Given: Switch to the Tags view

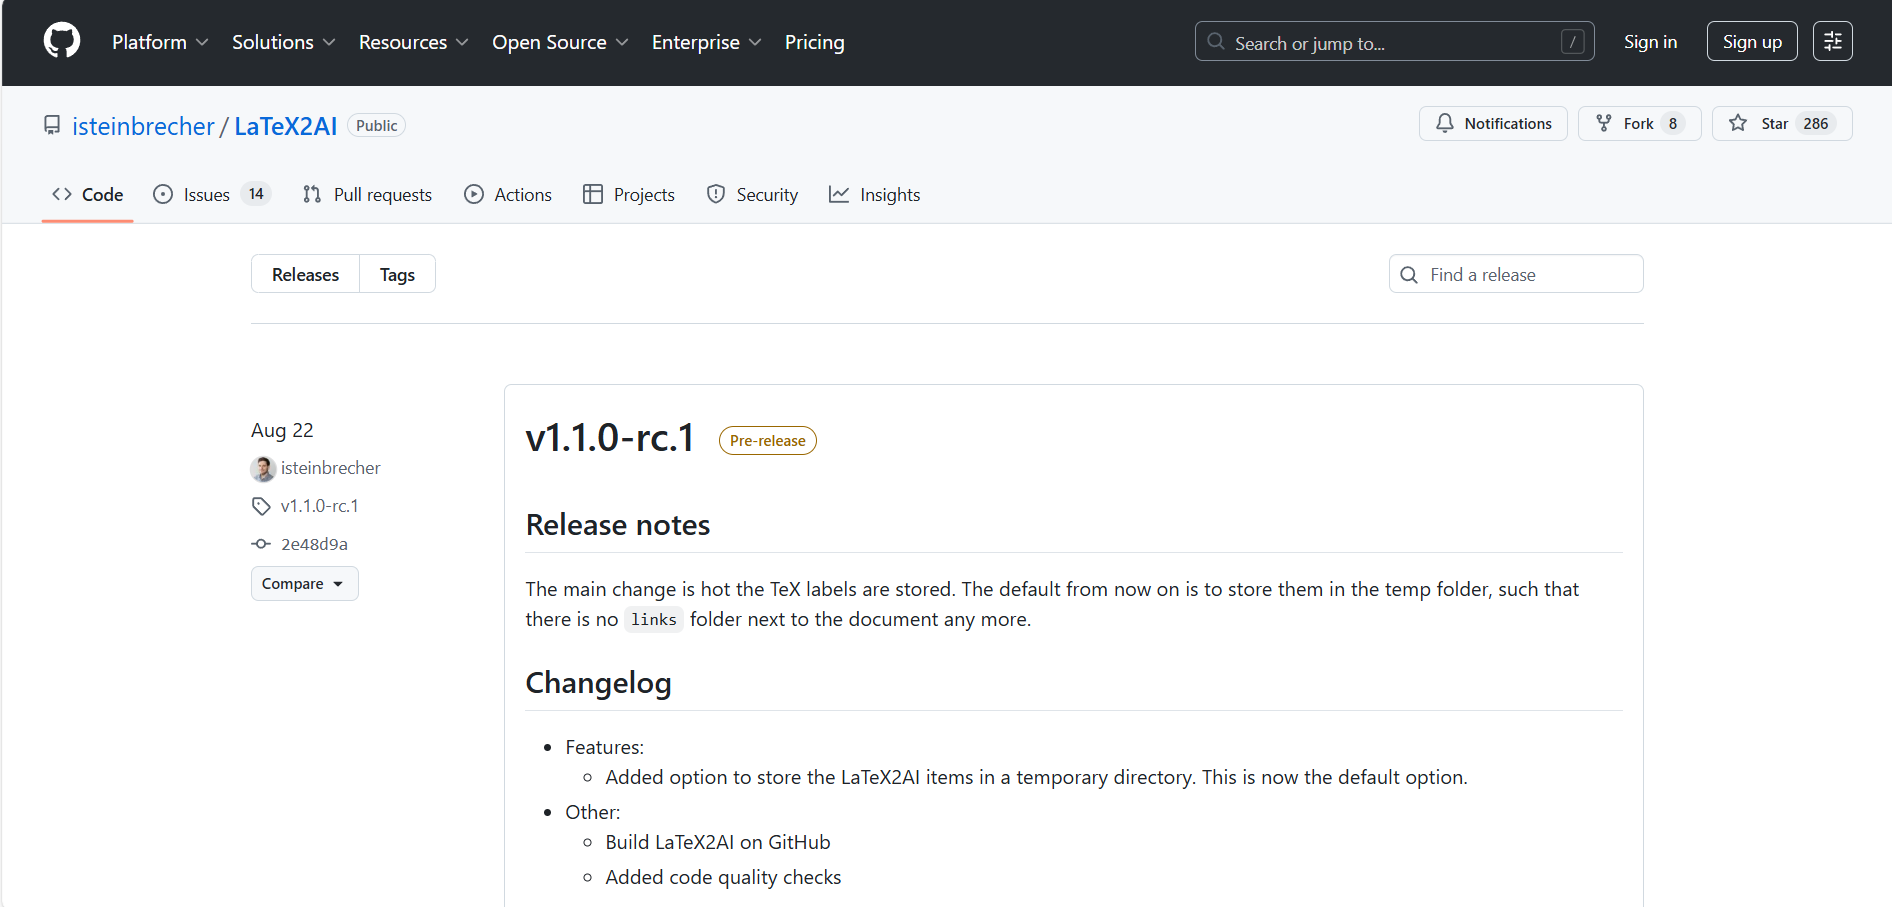Looking at the screenshot, I should pyautogui.click(x=397, y=274).
